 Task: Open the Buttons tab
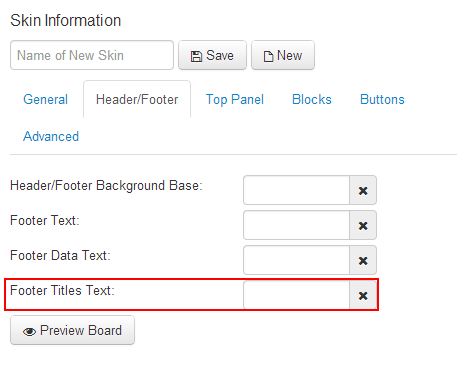(x=382, y=99)
